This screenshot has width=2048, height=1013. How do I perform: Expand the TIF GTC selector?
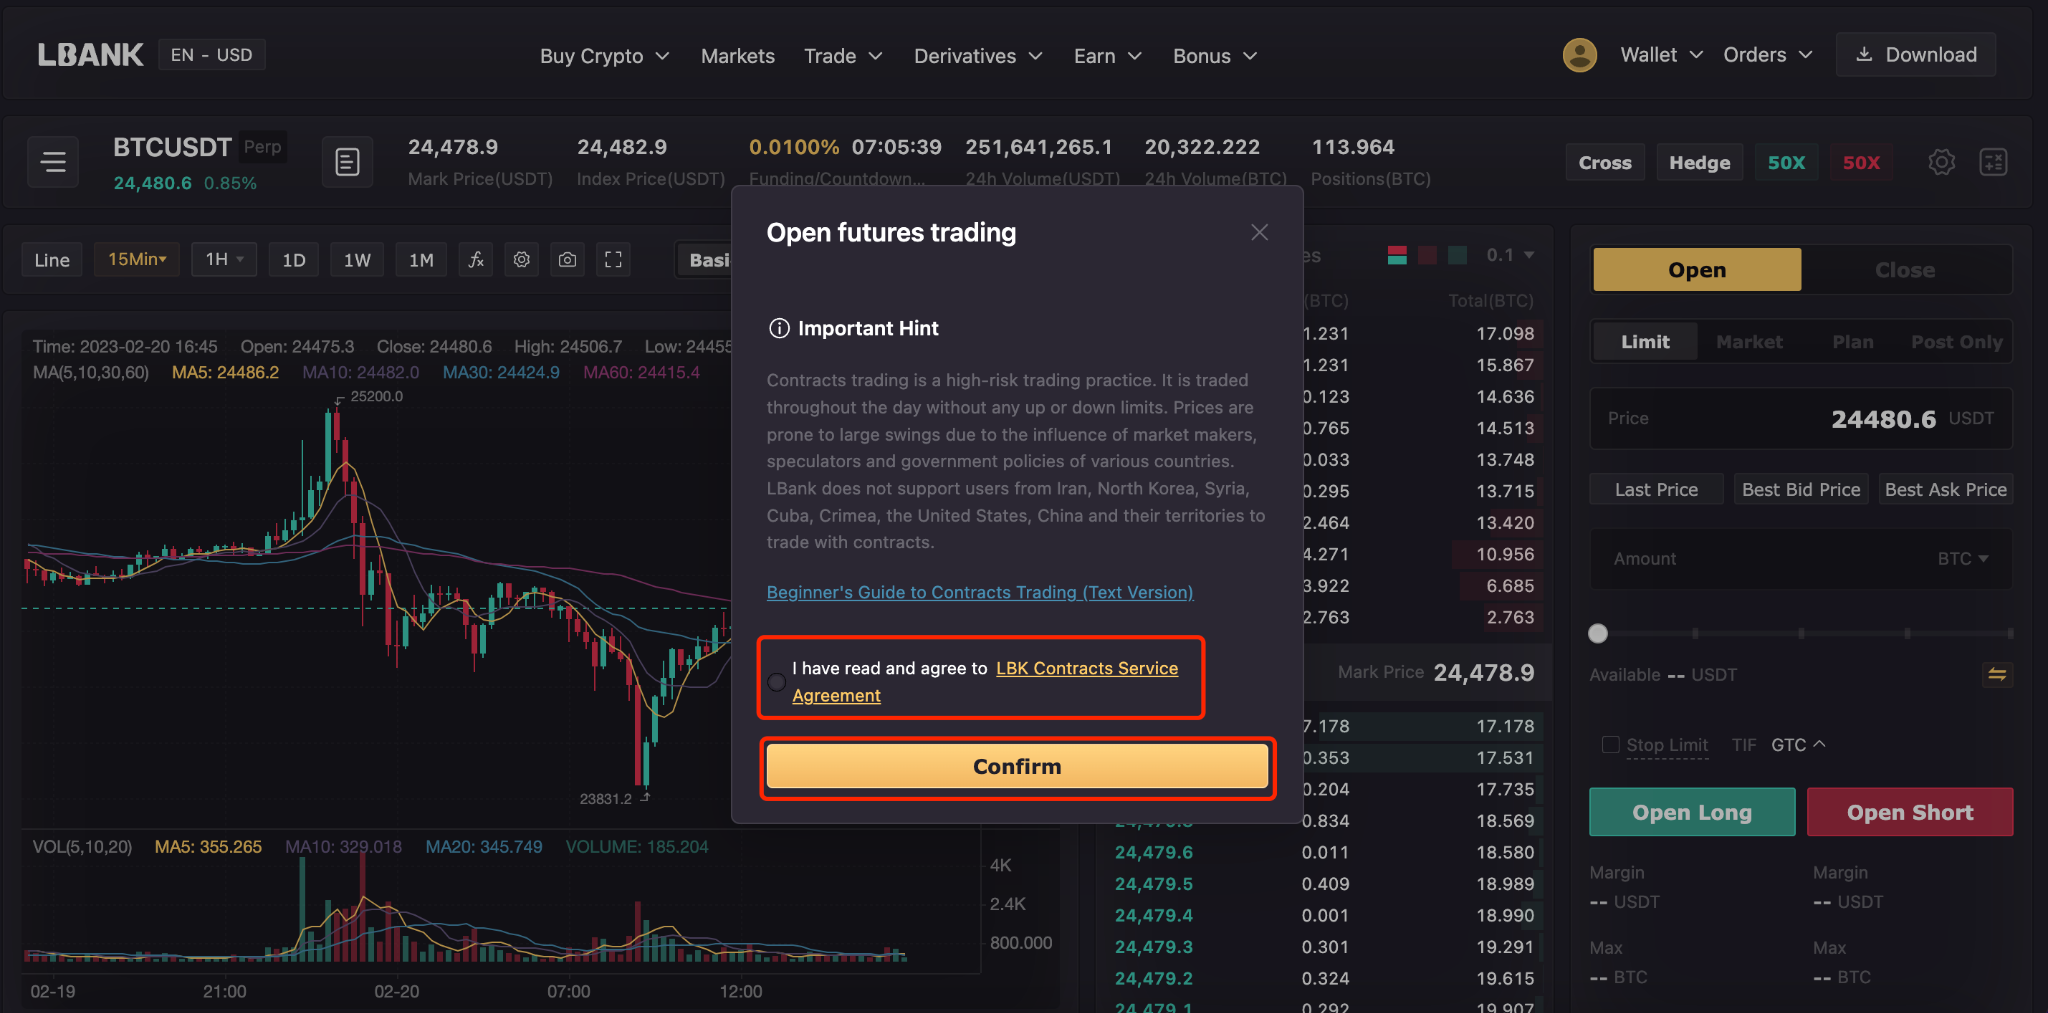point(1797,745)
